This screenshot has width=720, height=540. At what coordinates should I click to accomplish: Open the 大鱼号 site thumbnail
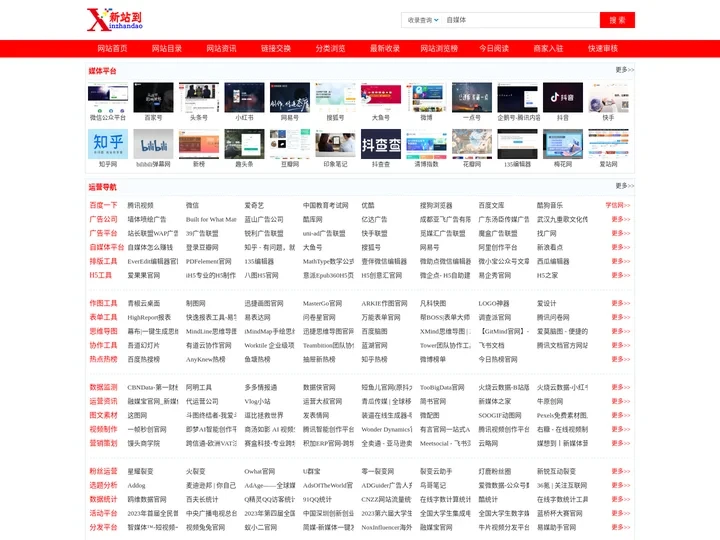click(x=381, y=98)
